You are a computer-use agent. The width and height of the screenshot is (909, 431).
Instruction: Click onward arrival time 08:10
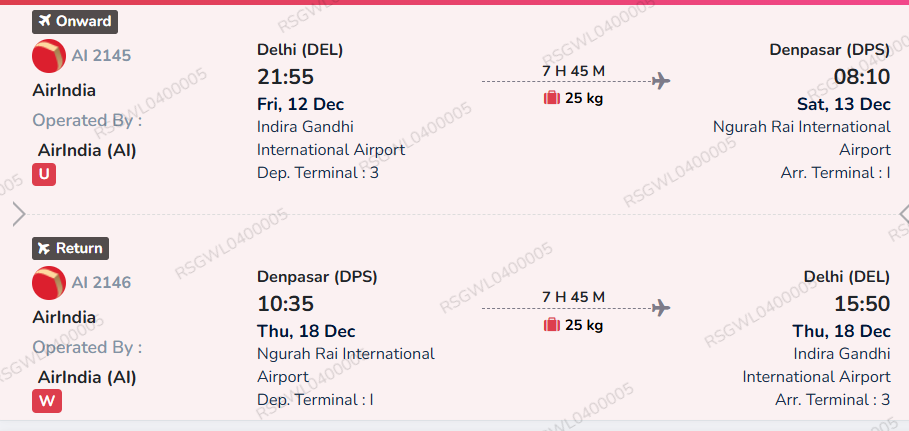click(862, 77)
